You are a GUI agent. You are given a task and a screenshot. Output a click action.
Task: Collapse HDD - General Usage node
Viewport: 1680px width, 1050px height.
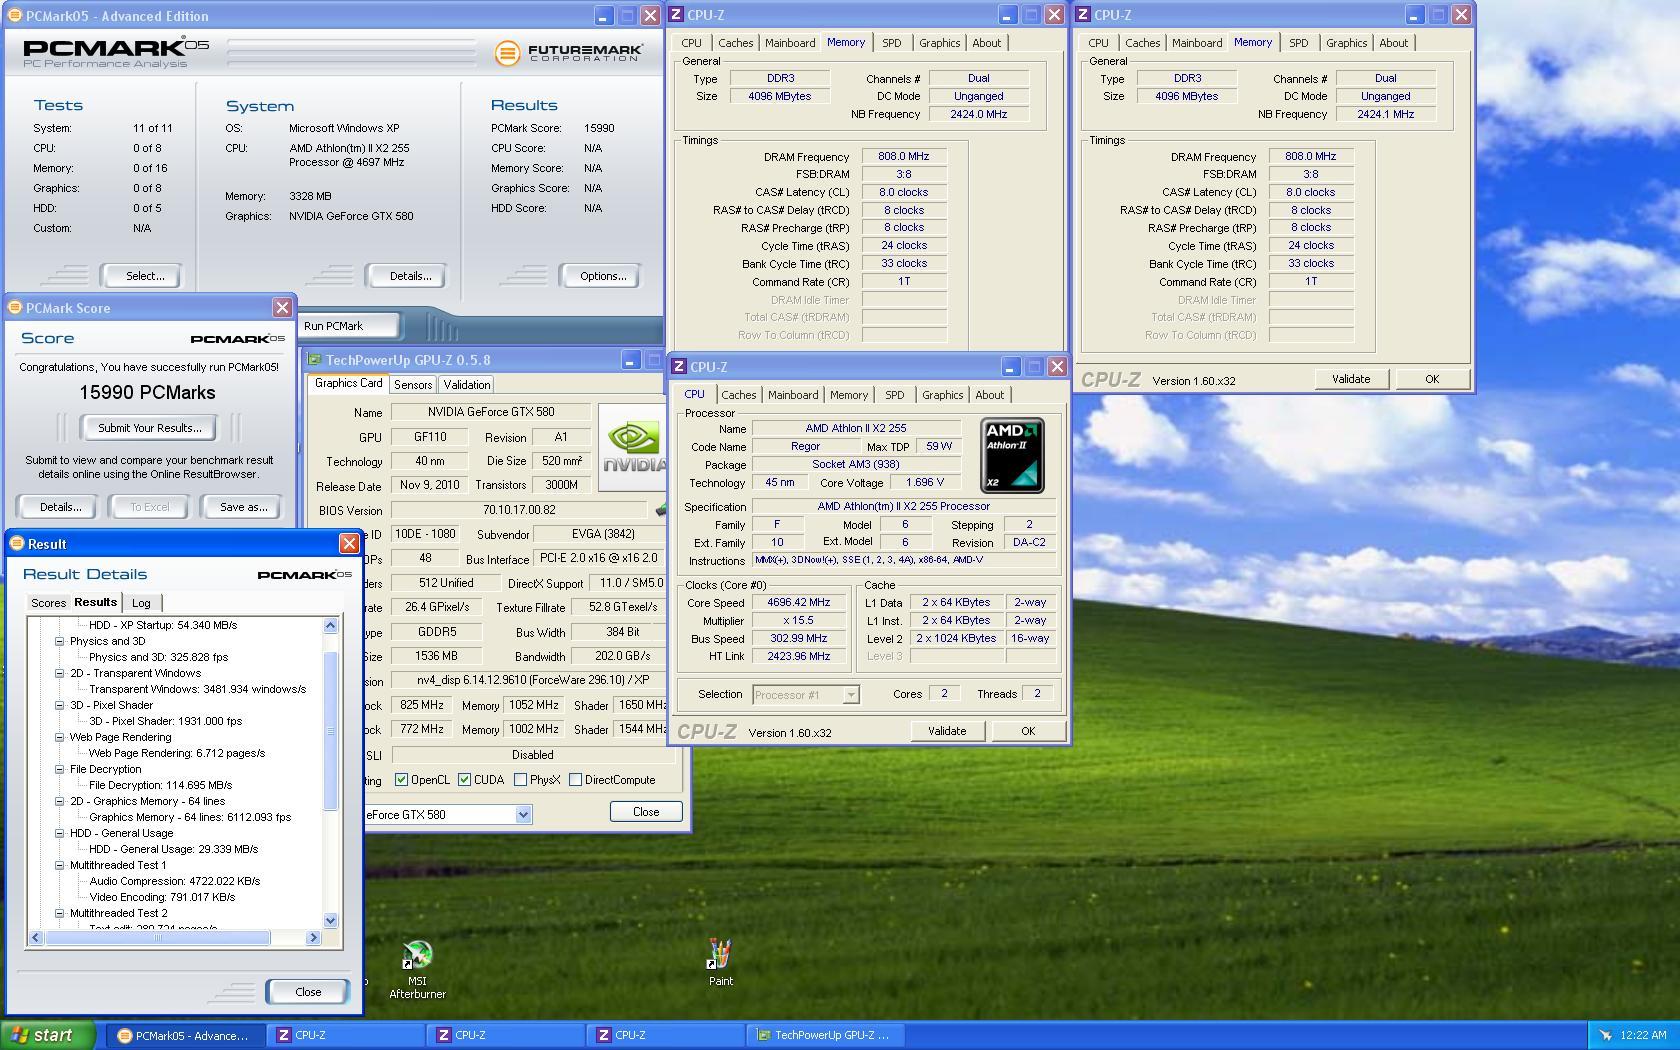pos(59,833)
